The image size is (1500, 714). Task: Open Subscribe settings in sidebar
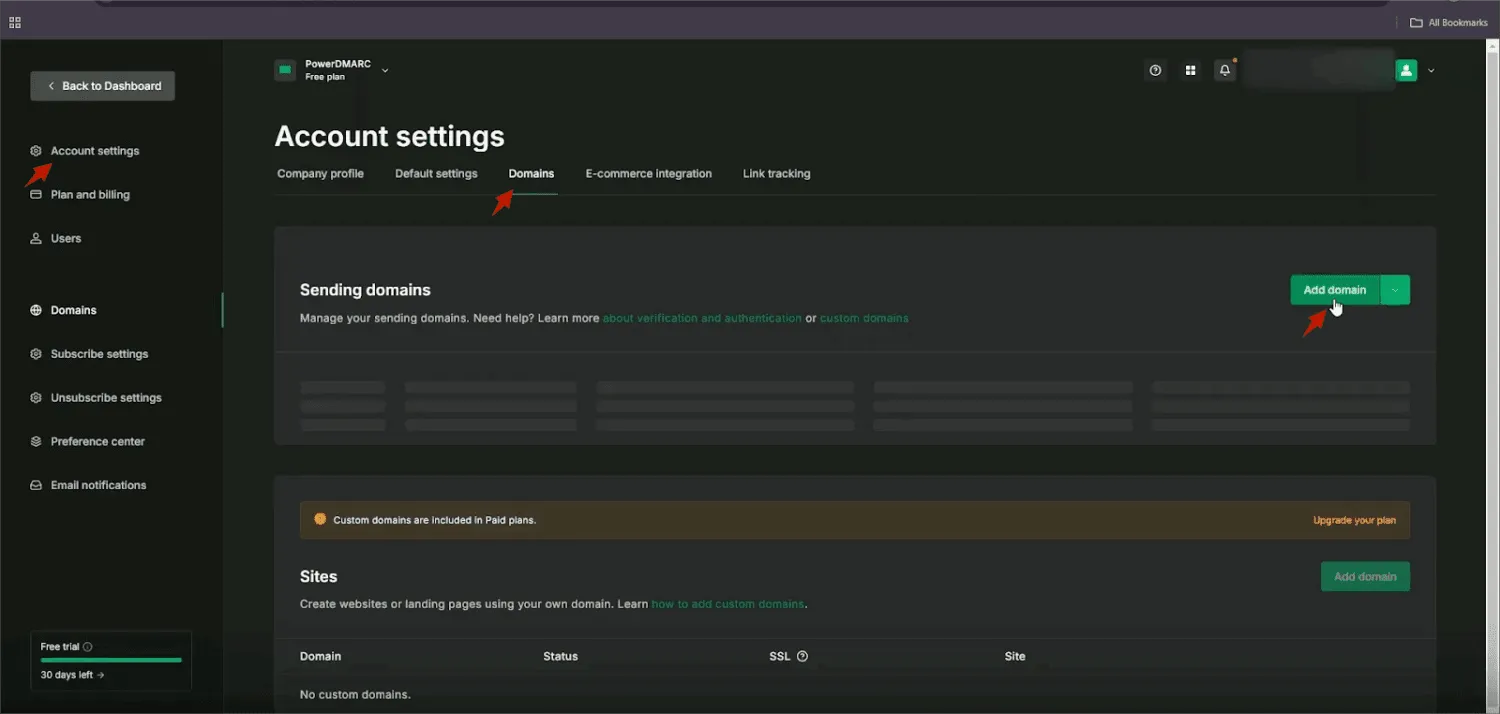click(x=99, y=354)
